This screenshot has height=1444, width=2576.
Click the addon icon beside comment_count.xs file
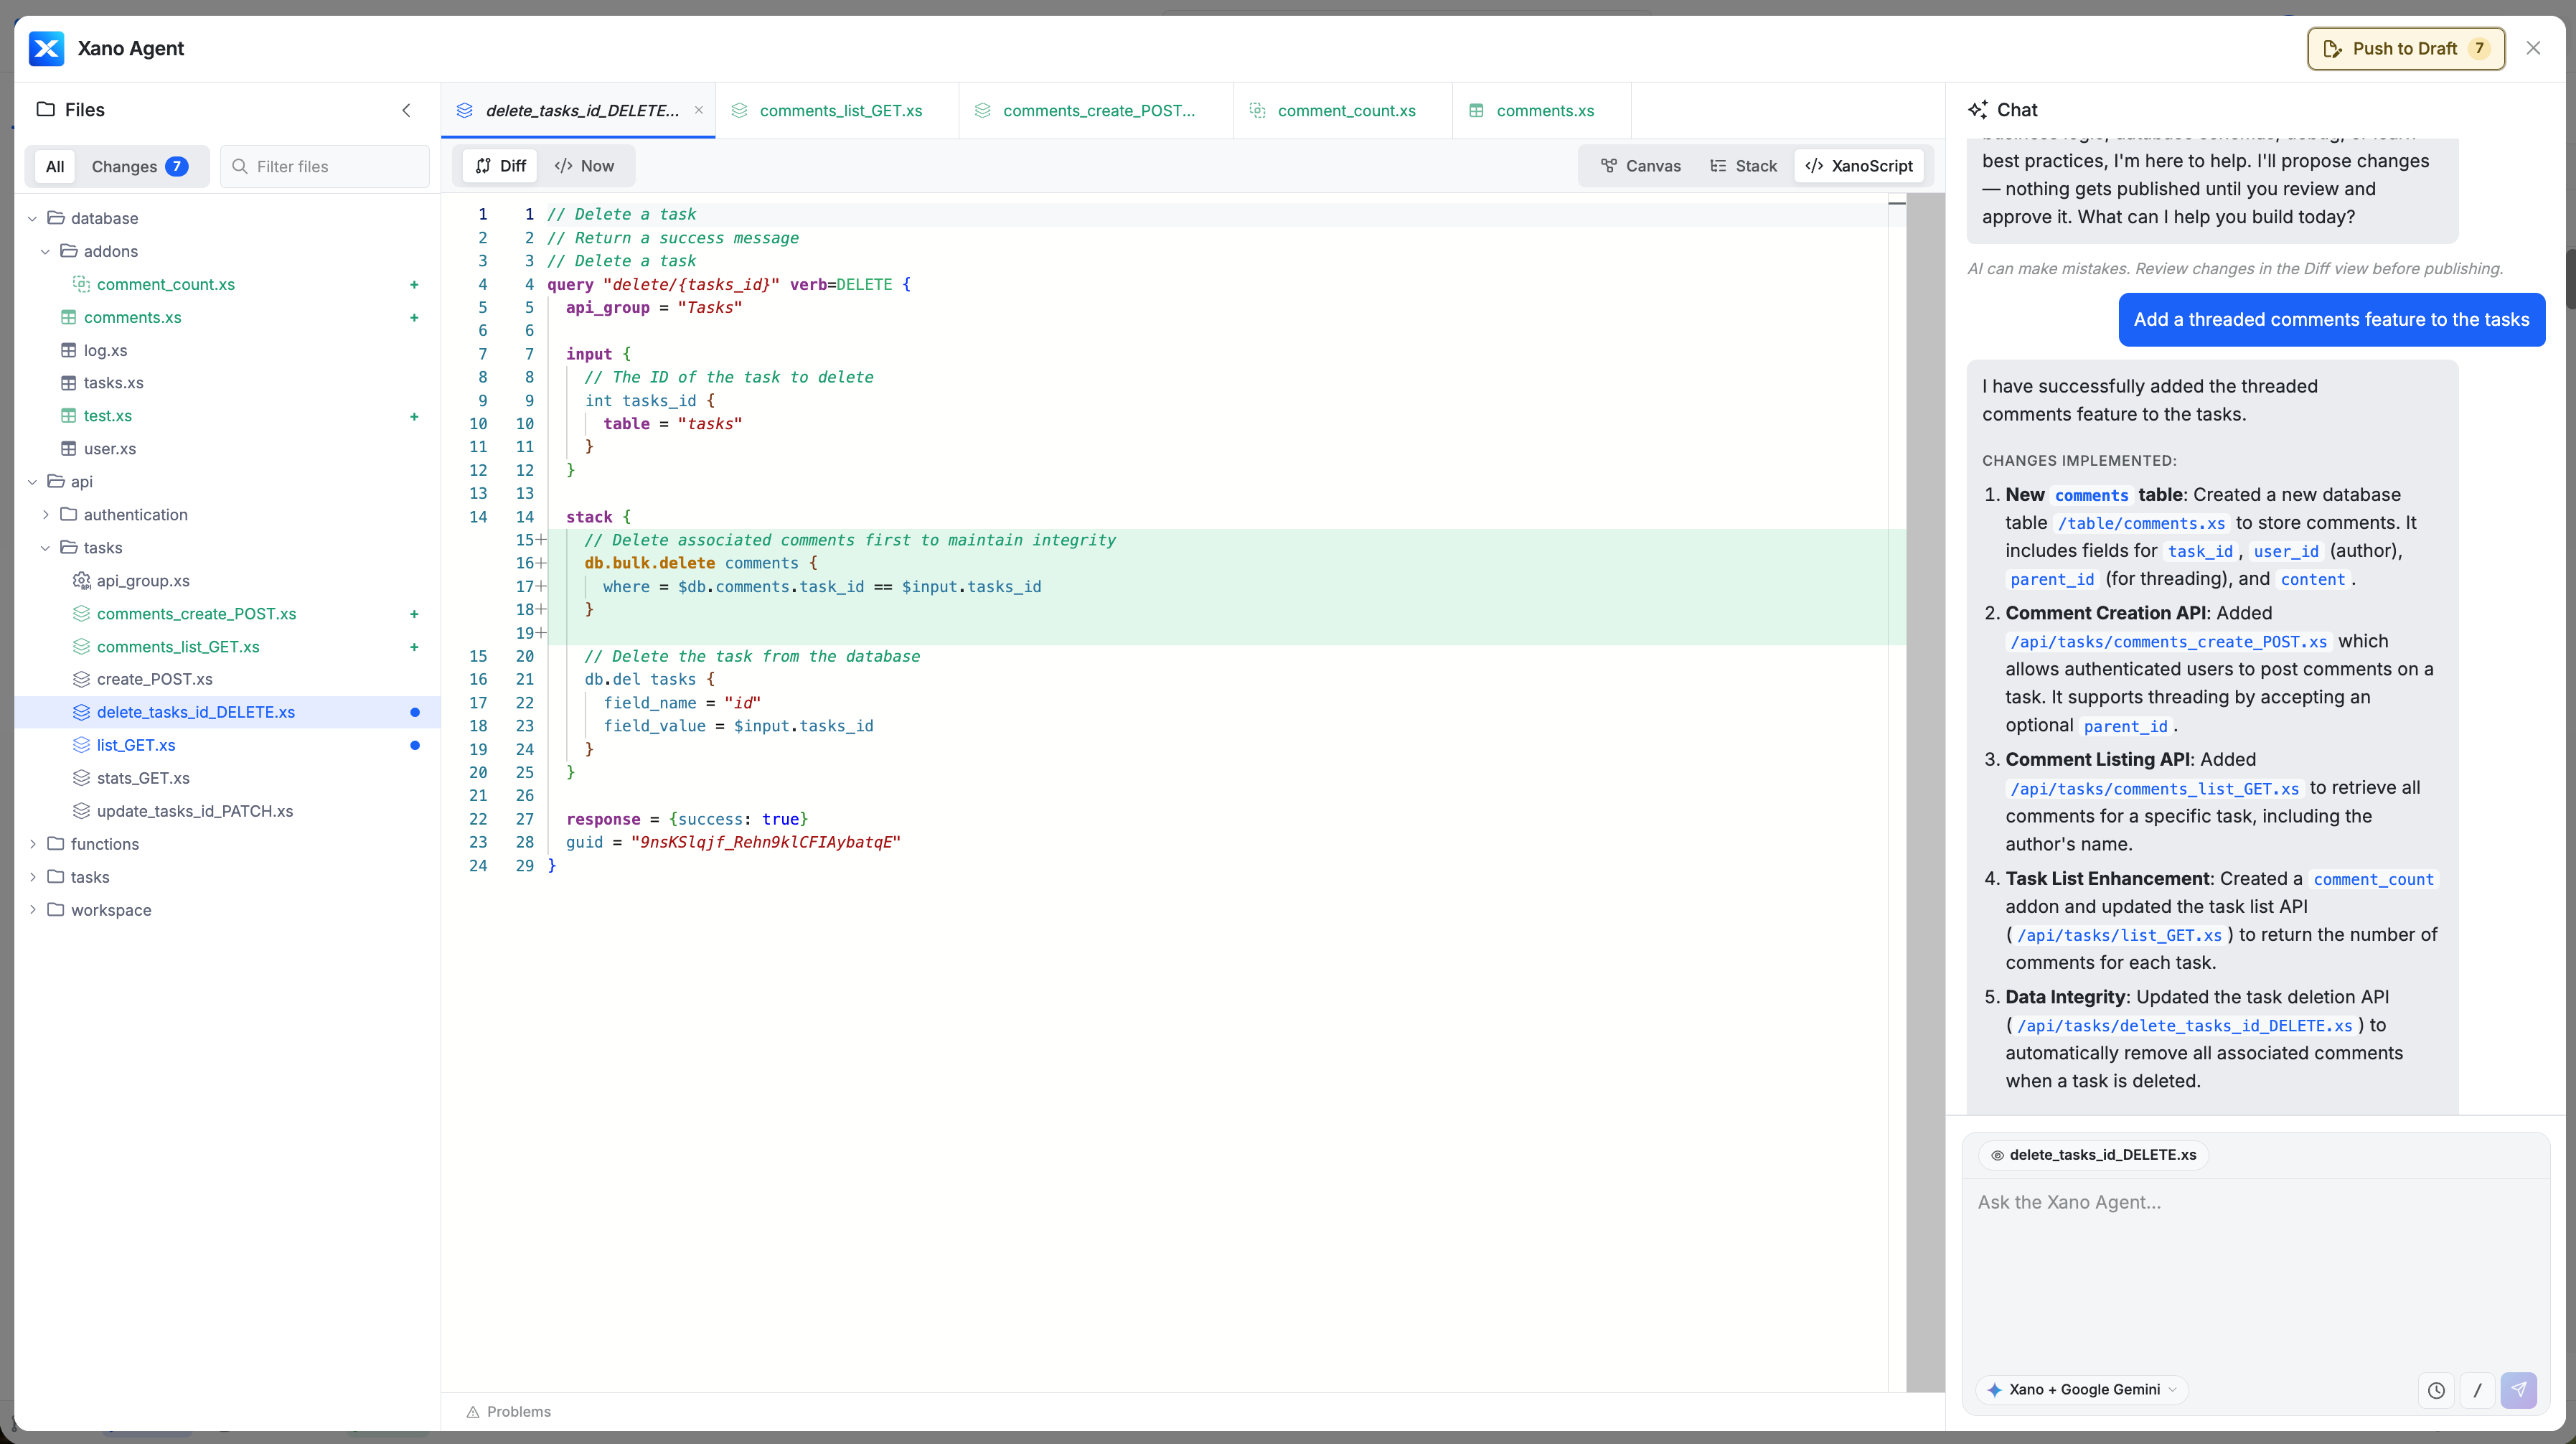[x=81, y=284]
